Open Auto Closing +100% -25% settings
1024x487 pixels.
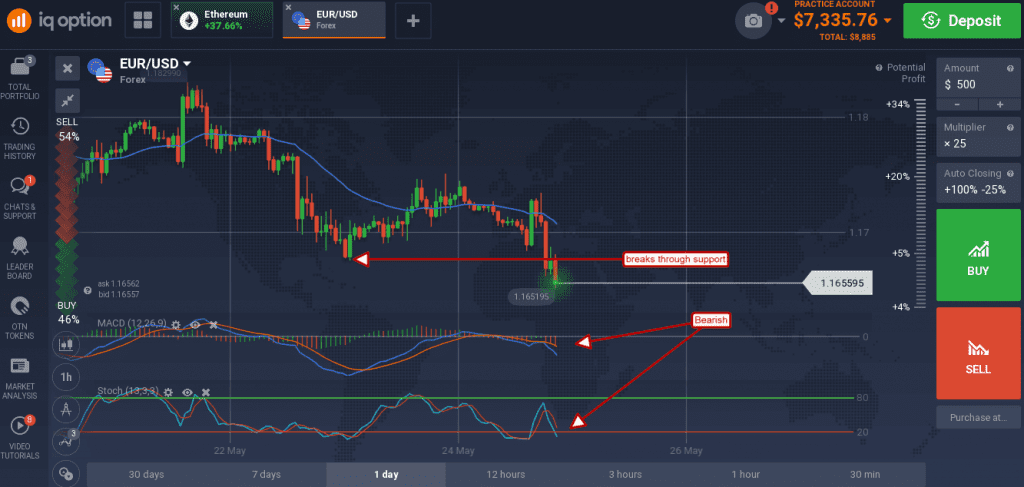(x=978, y=182)
